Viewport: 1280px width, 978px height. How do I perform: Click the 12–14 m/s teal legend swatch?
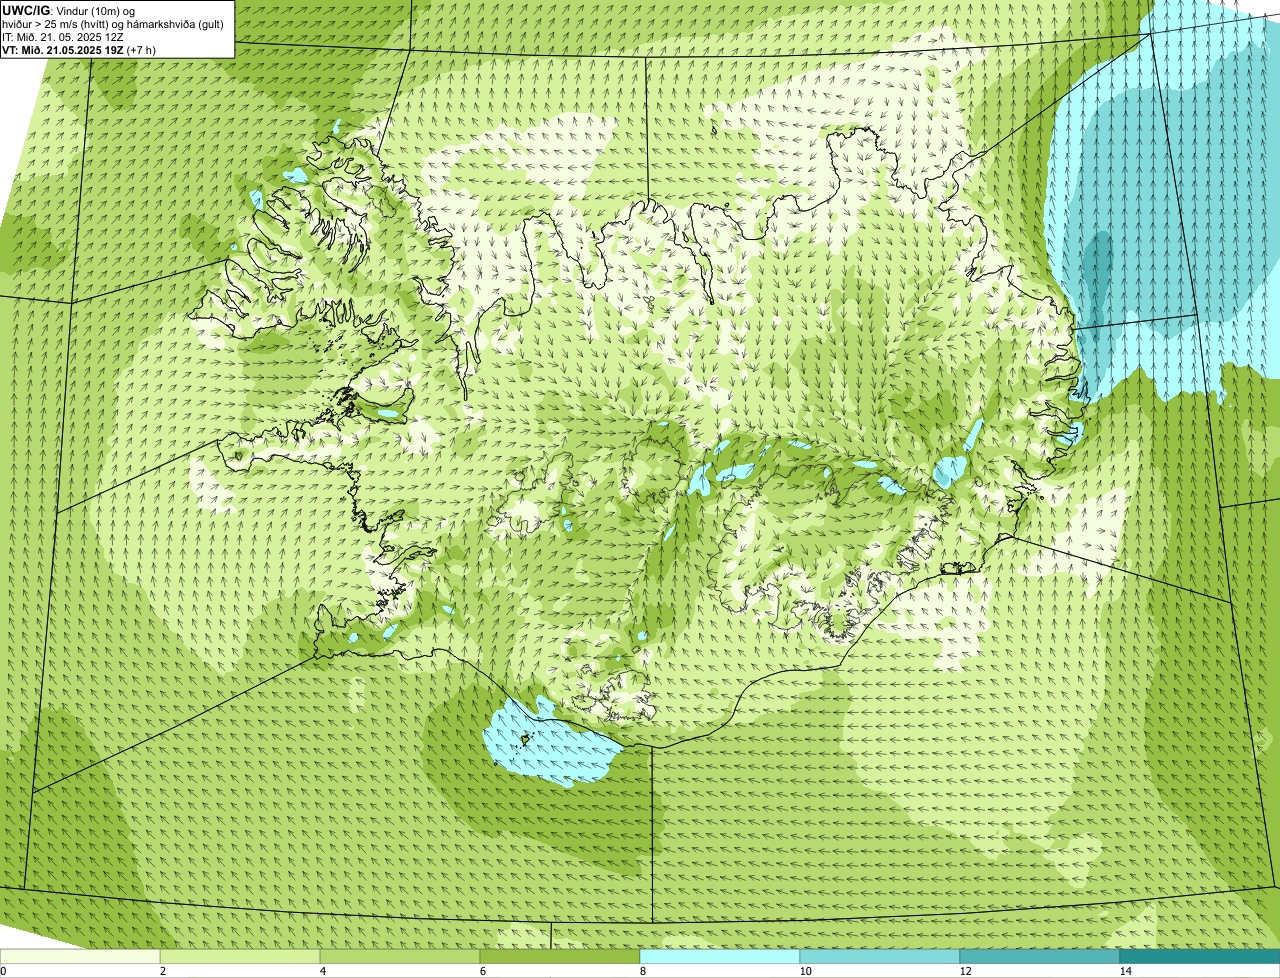[x=1040, y=956]
